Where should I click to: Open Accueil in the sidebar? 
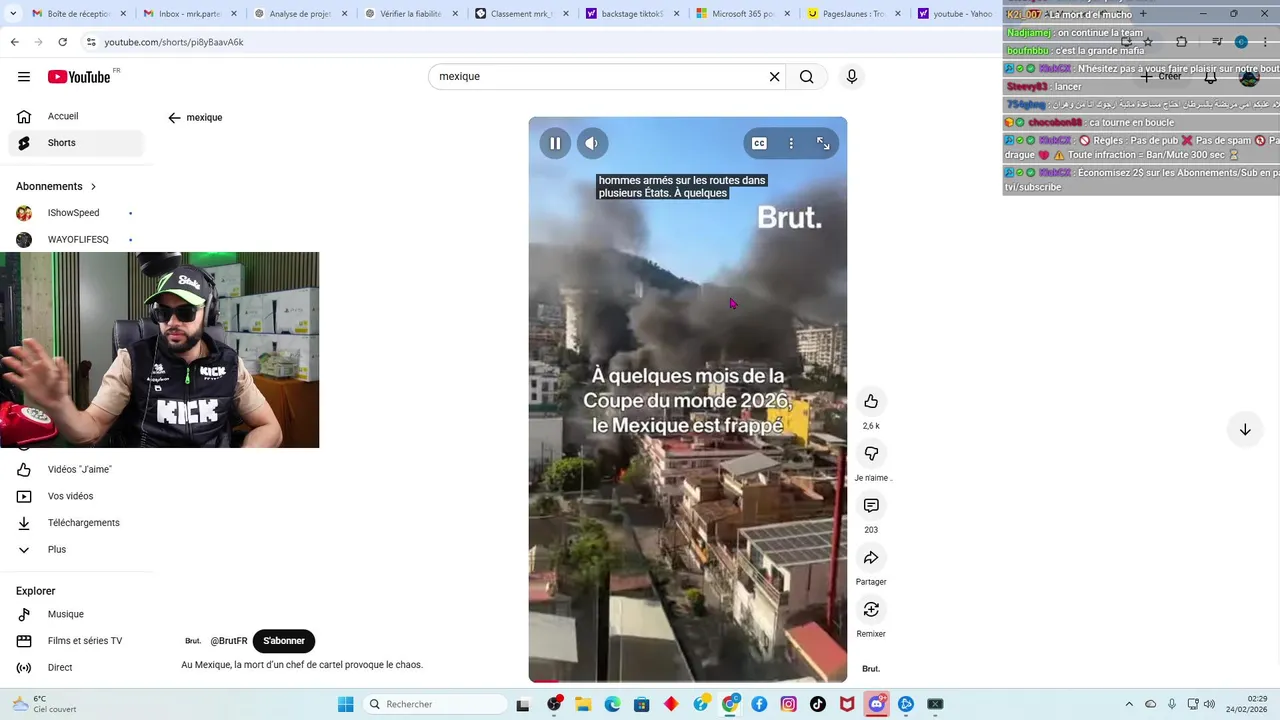tap(76, 116)
